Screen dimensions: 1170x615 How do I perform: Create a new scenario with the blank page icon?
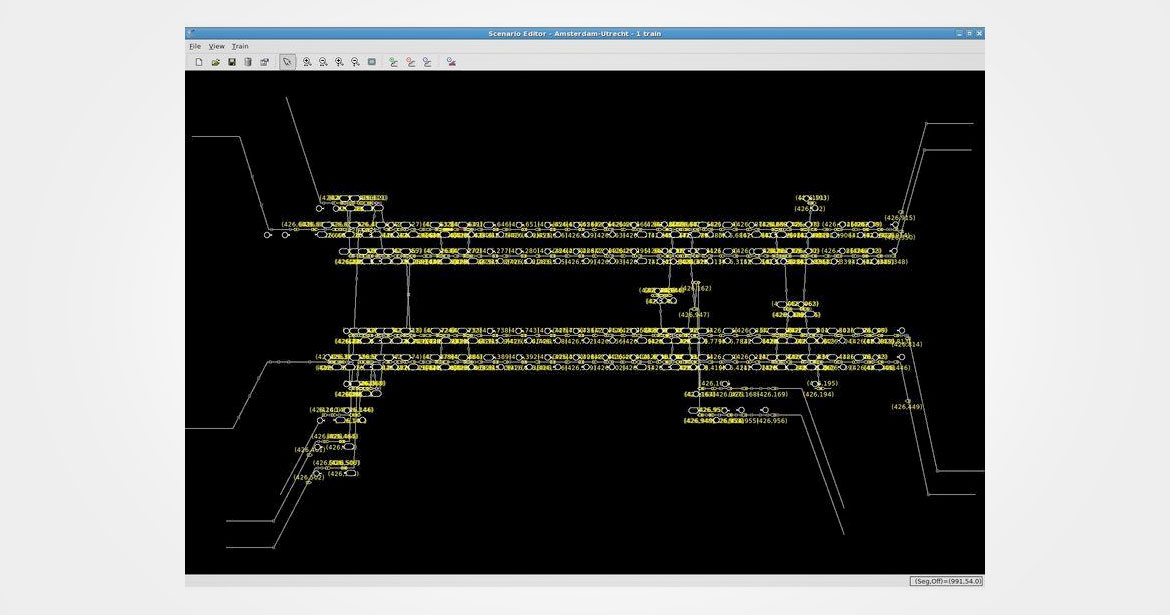[198, 62]
